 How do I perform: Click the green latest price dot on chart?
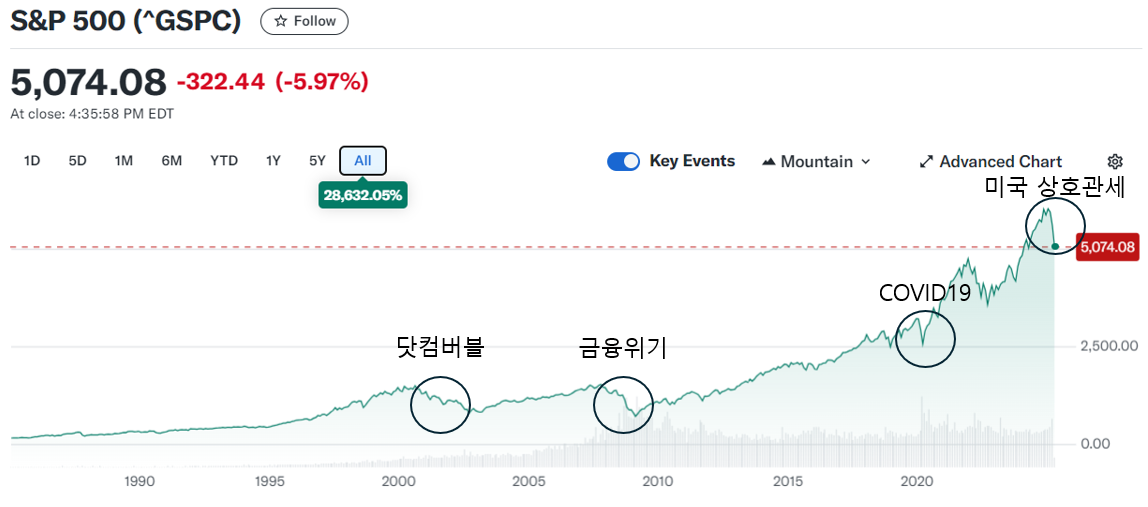pos(1056,246)
